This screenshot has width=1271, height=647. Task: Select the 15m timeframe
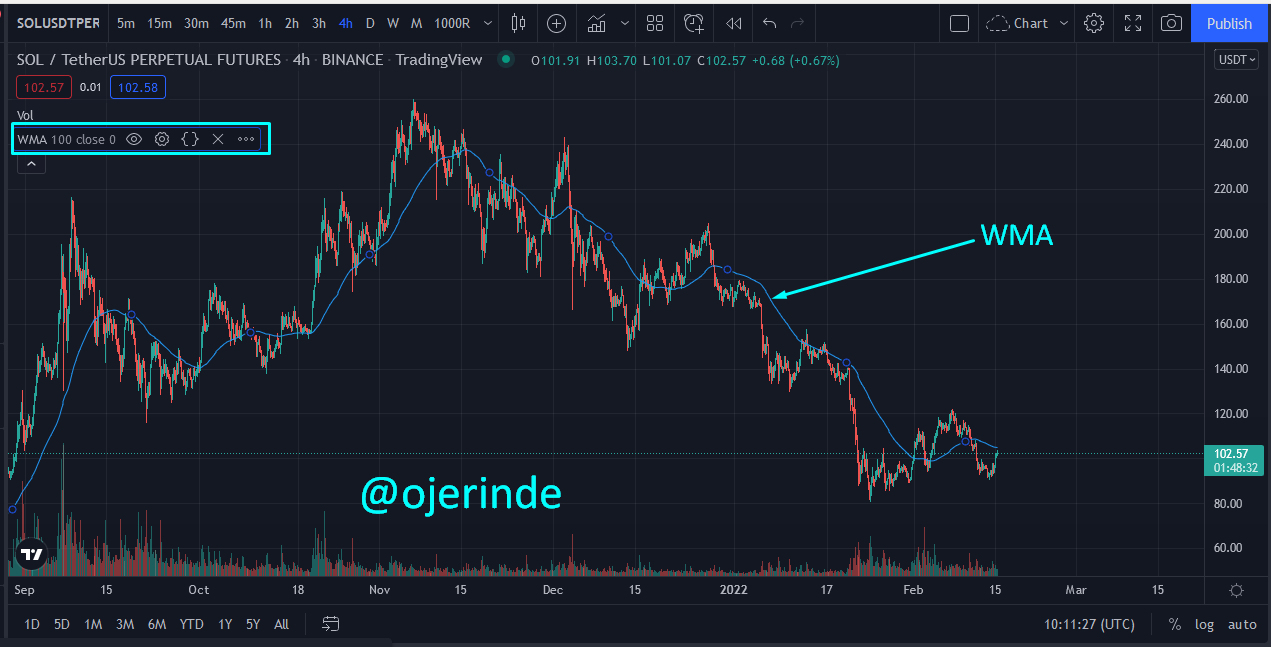click(x=160, y=23)
